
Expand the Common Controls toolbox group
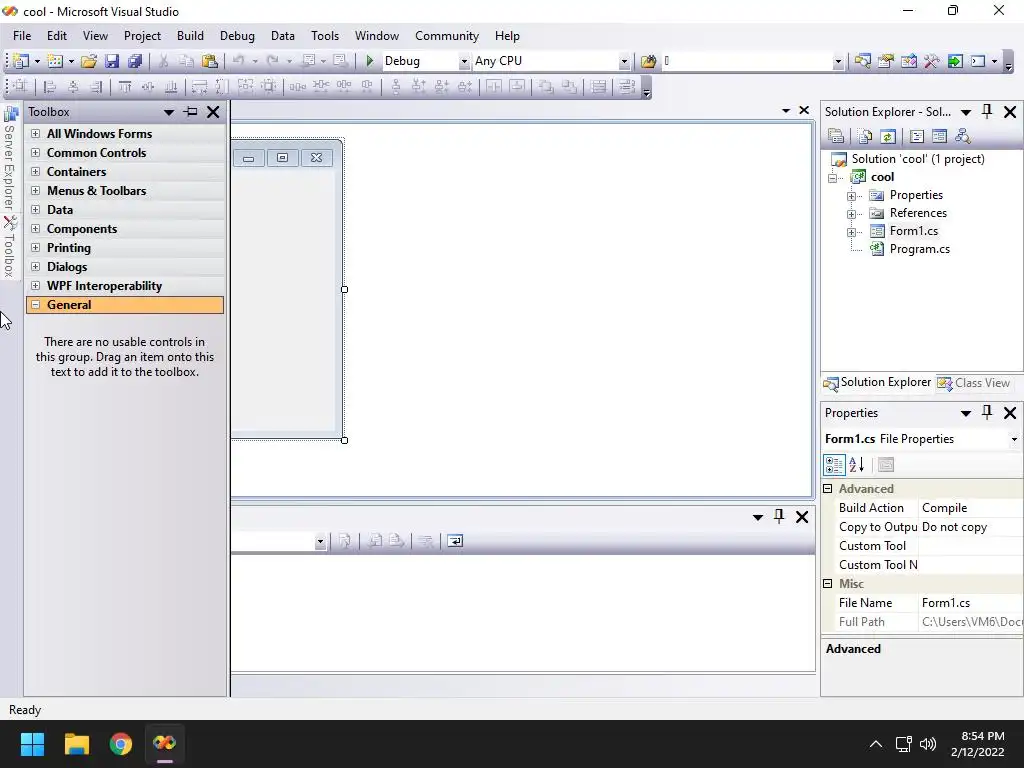point(35,153)
